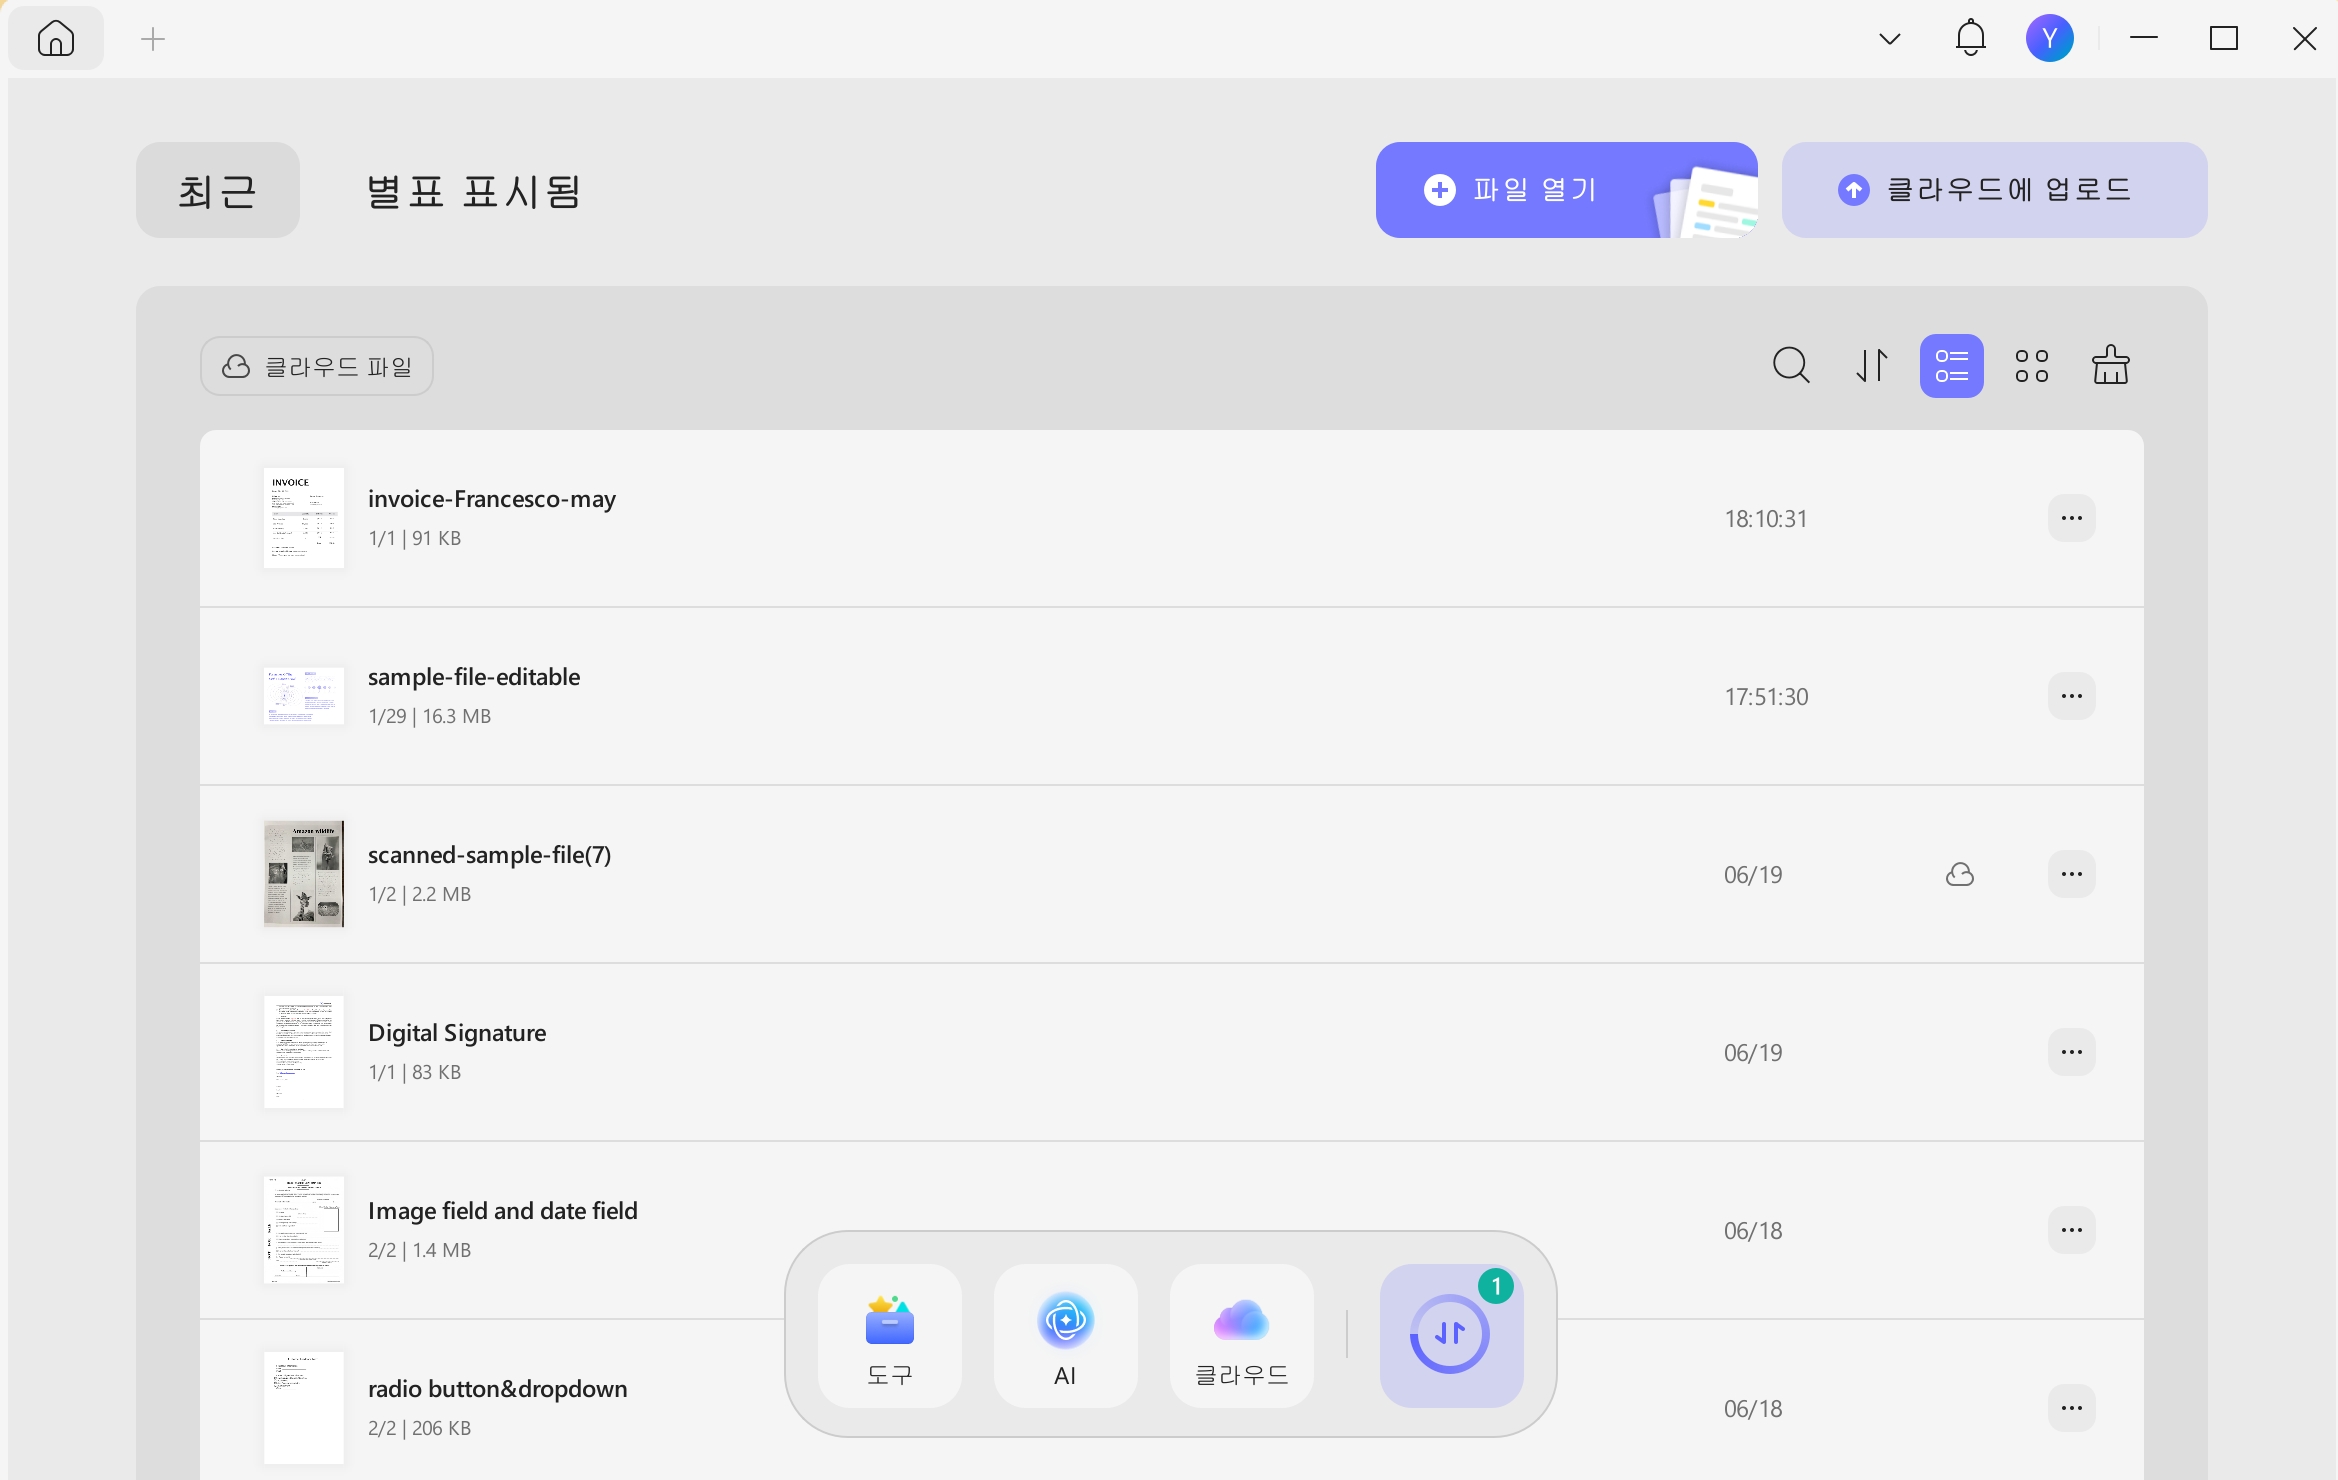Click the 2/2 | 1.4 MB details
The width and height of the screenshot is (2338, 1480).
pos(420,1250)
